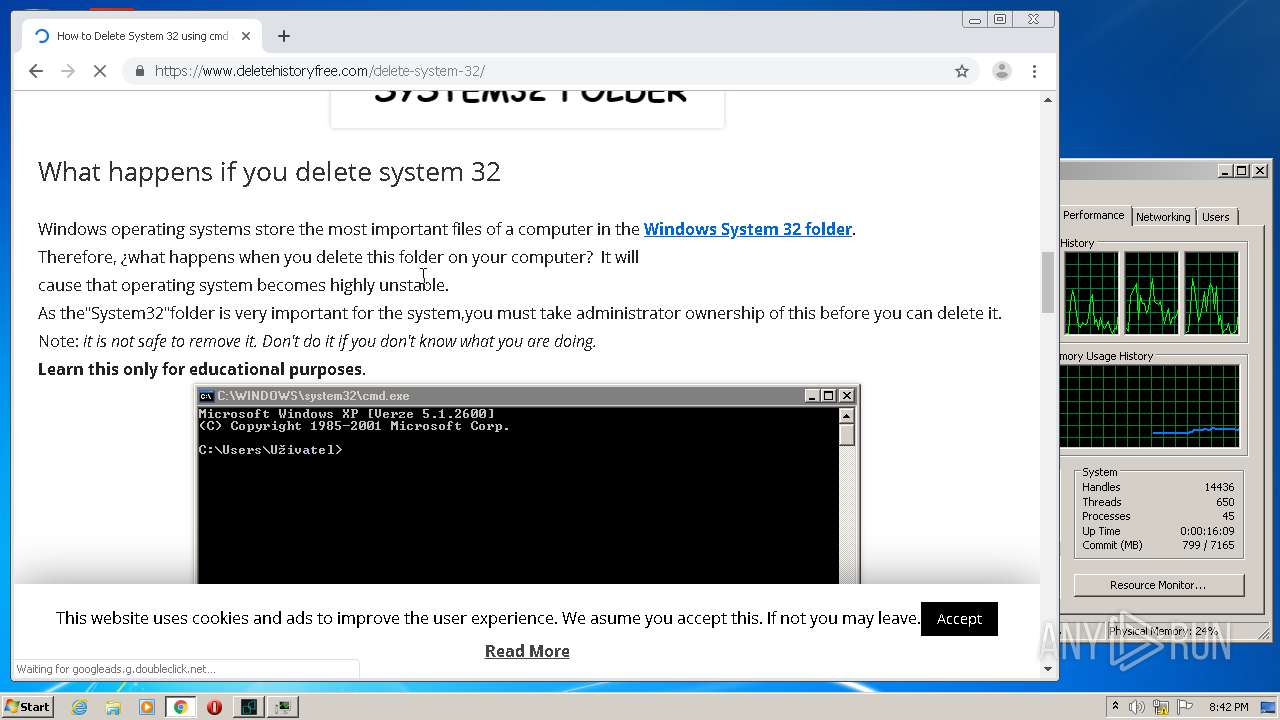
Task: View site security padlock info
Action: point(139,71)
